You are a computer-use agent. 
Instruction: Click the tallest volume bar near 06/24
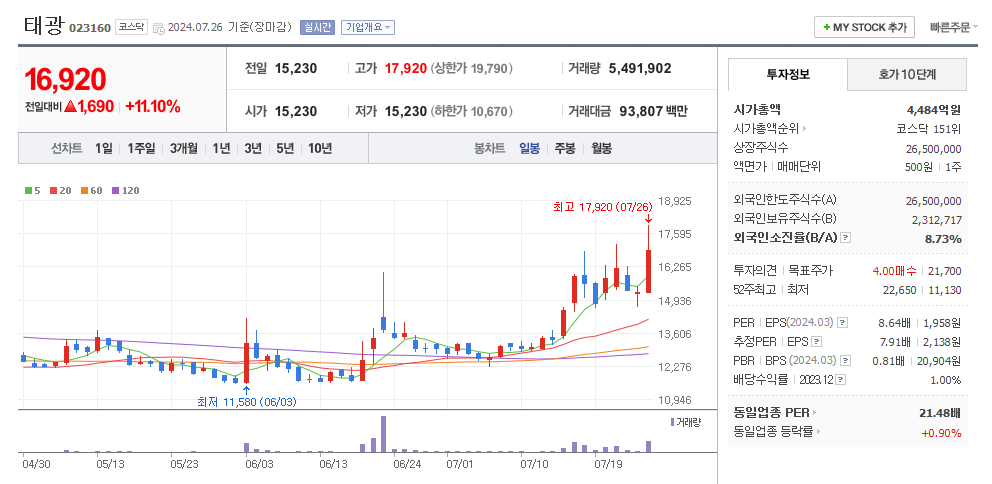383,434
